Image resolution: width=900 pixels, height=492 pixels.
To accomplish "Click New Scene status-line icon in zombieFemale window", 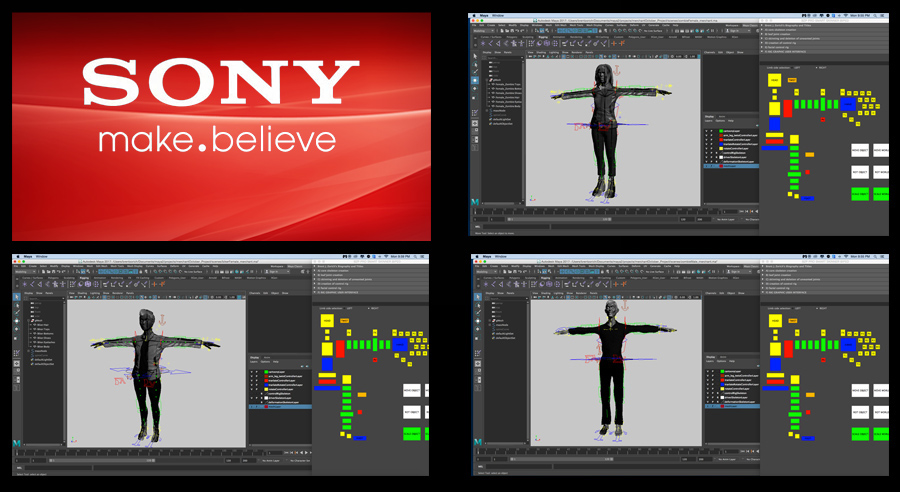I will 502,30.
